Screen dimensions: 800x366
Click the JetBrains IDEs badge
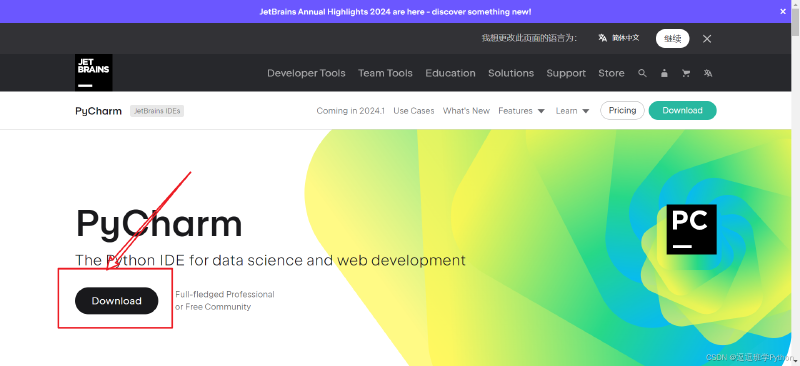click(157, 111)
